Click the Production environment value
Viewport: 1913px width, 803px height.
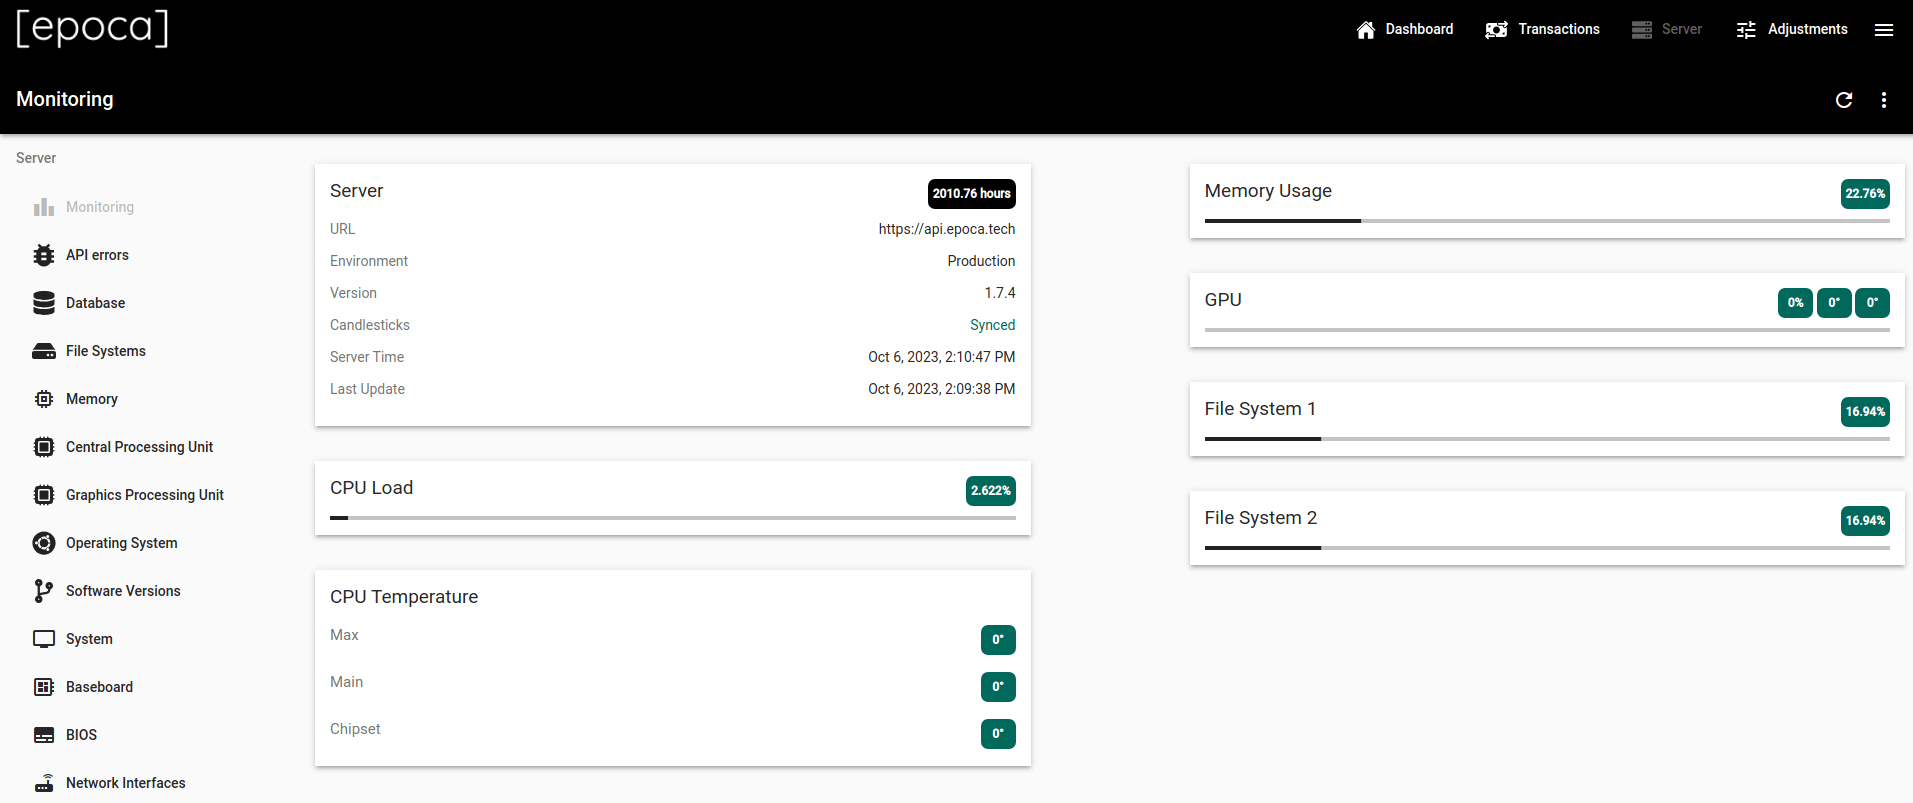point(981,261)
